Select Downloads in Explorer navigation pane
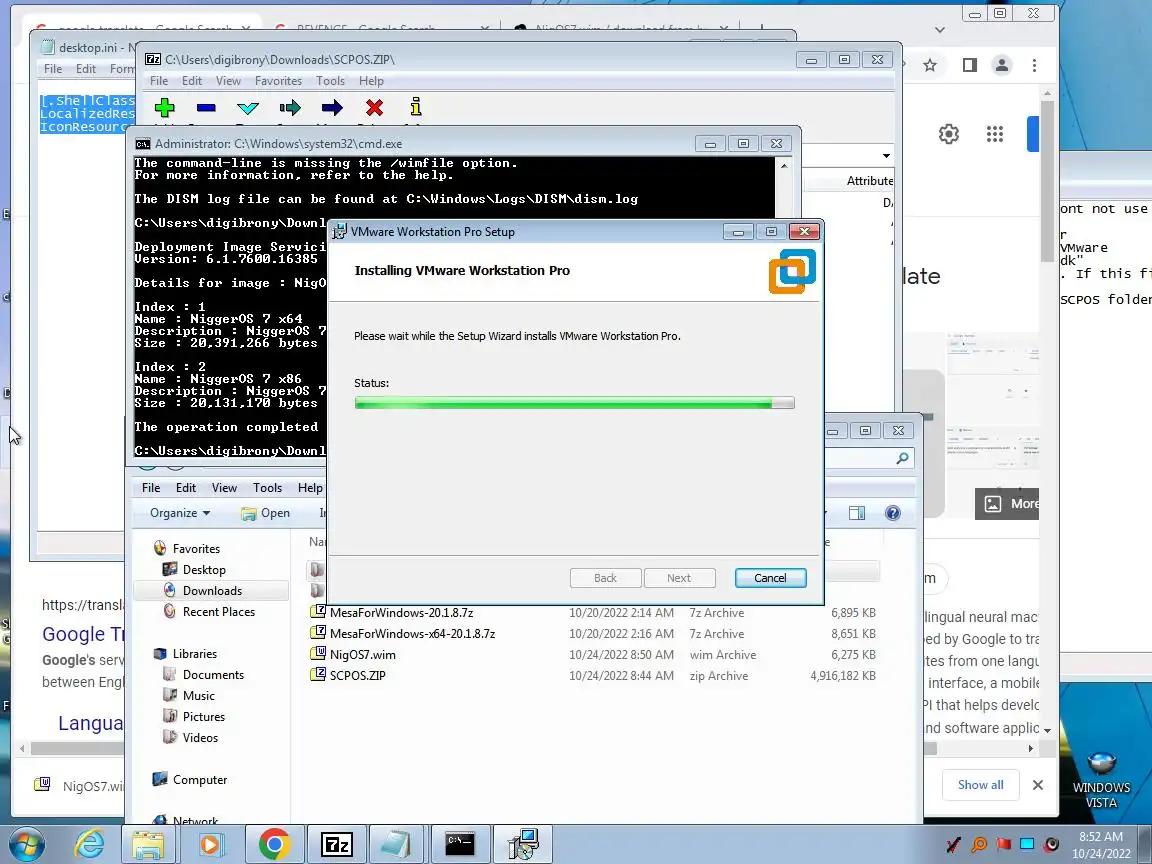 (212, 591)
